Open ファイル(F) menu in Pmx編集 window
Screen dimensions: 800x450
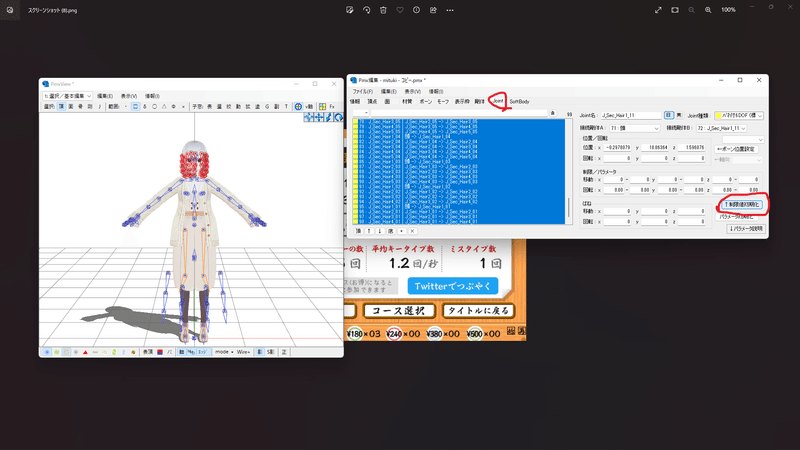coord(362,91)
